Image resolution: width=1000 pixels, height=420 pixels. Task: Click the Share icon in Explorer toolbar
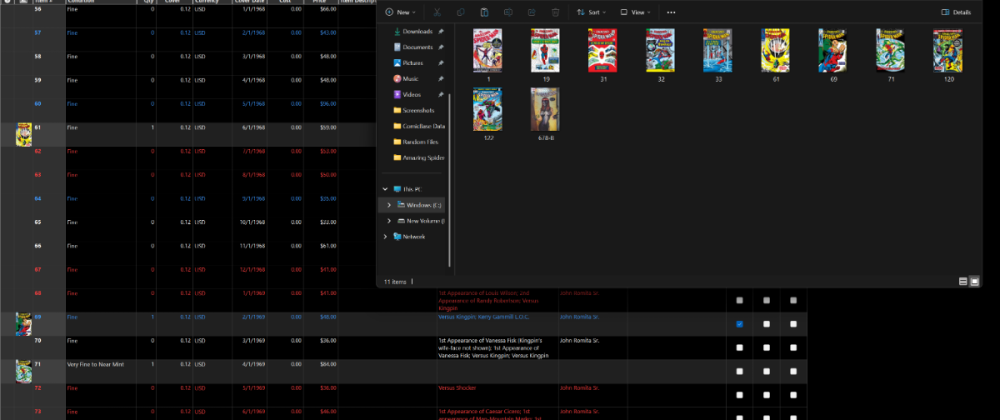coord(532,12)
